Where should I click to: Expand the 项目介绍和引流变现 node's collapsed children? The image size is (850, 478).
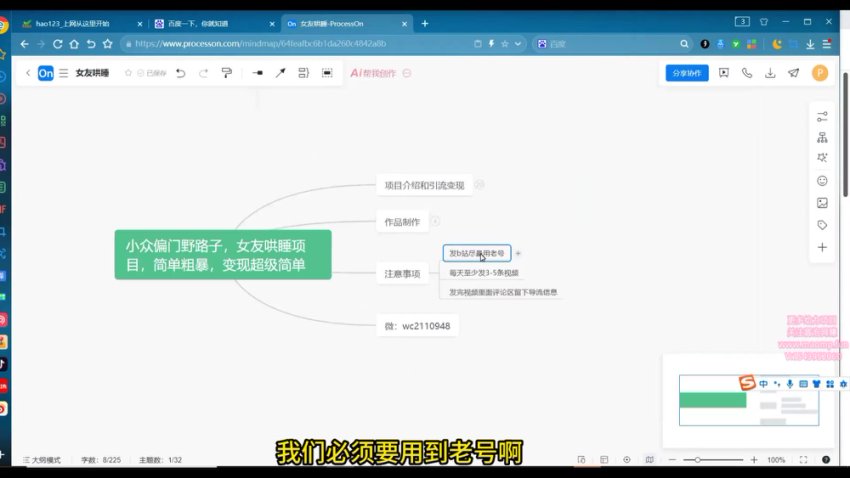point(479,184)
